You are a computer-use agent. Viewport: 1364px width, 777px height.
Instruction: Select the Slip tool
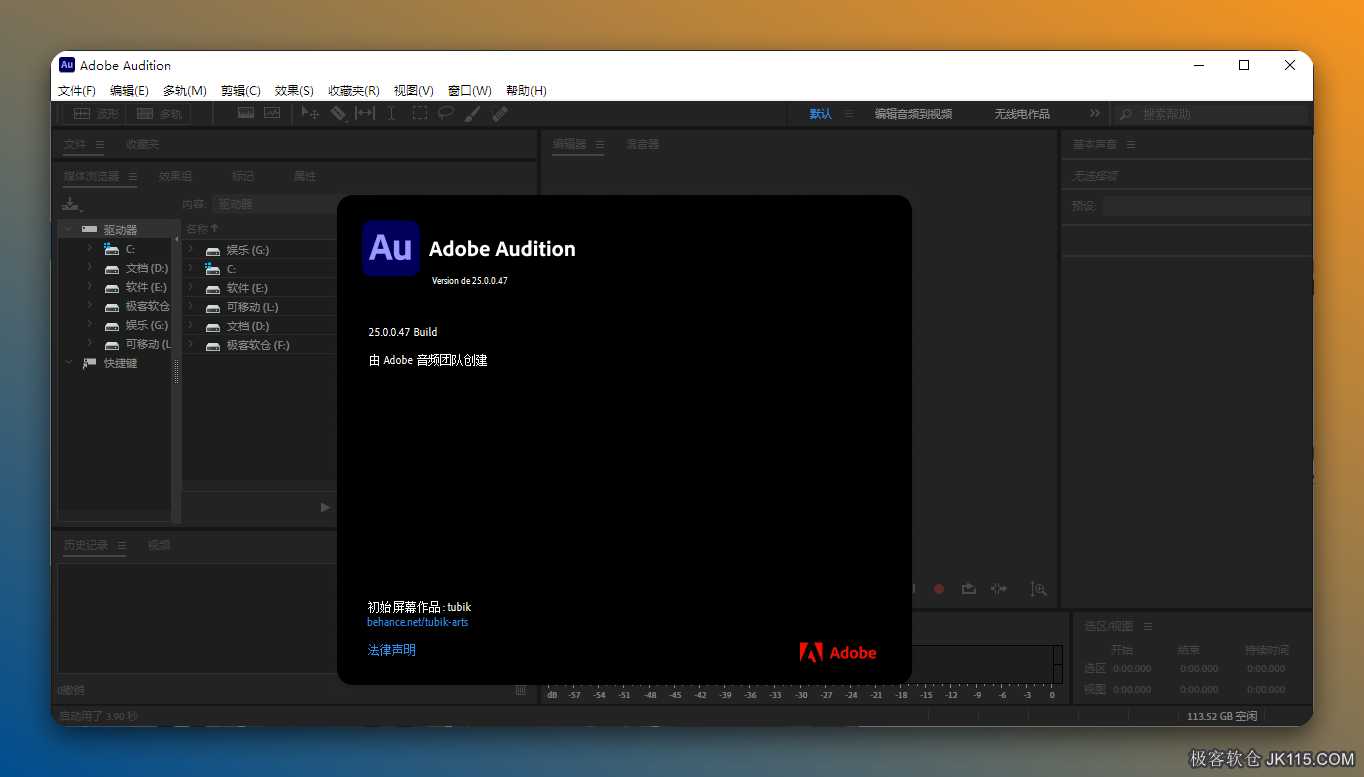(365, 114)
